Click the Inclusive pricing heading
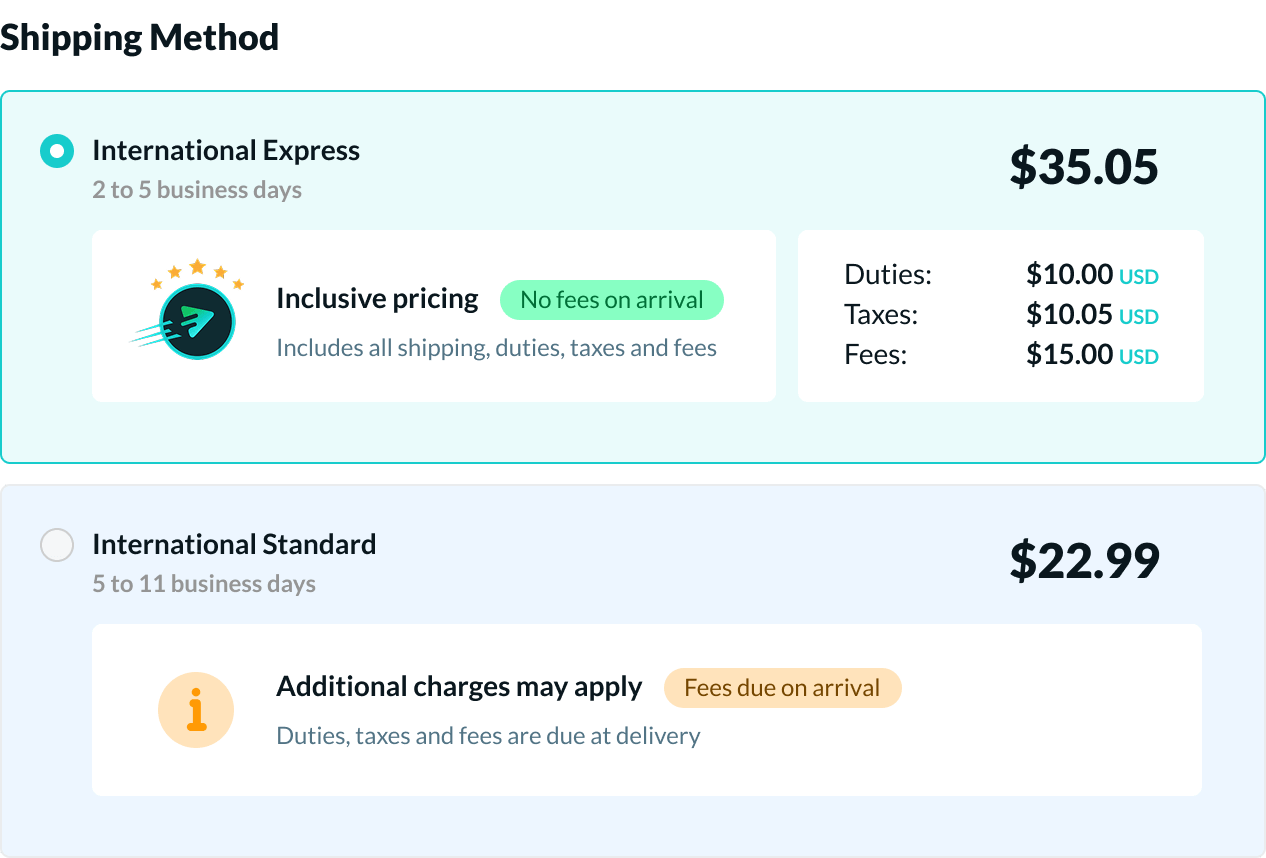 [x=377, y=299]
